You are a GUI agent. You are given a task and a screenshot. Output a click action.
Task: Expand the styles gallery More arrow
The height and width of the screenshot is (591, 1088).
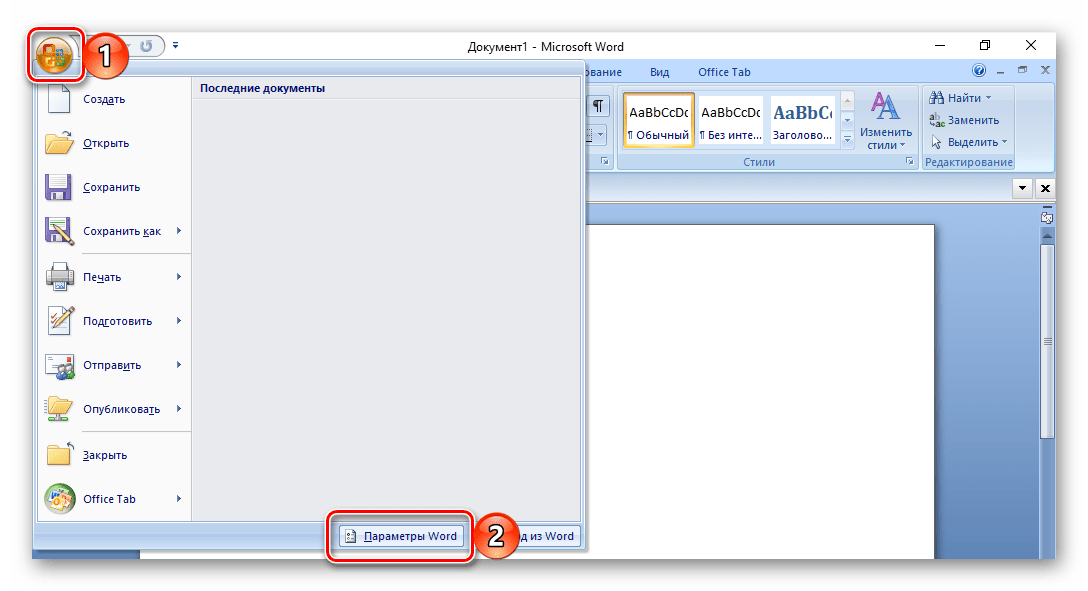coord(847,139)
